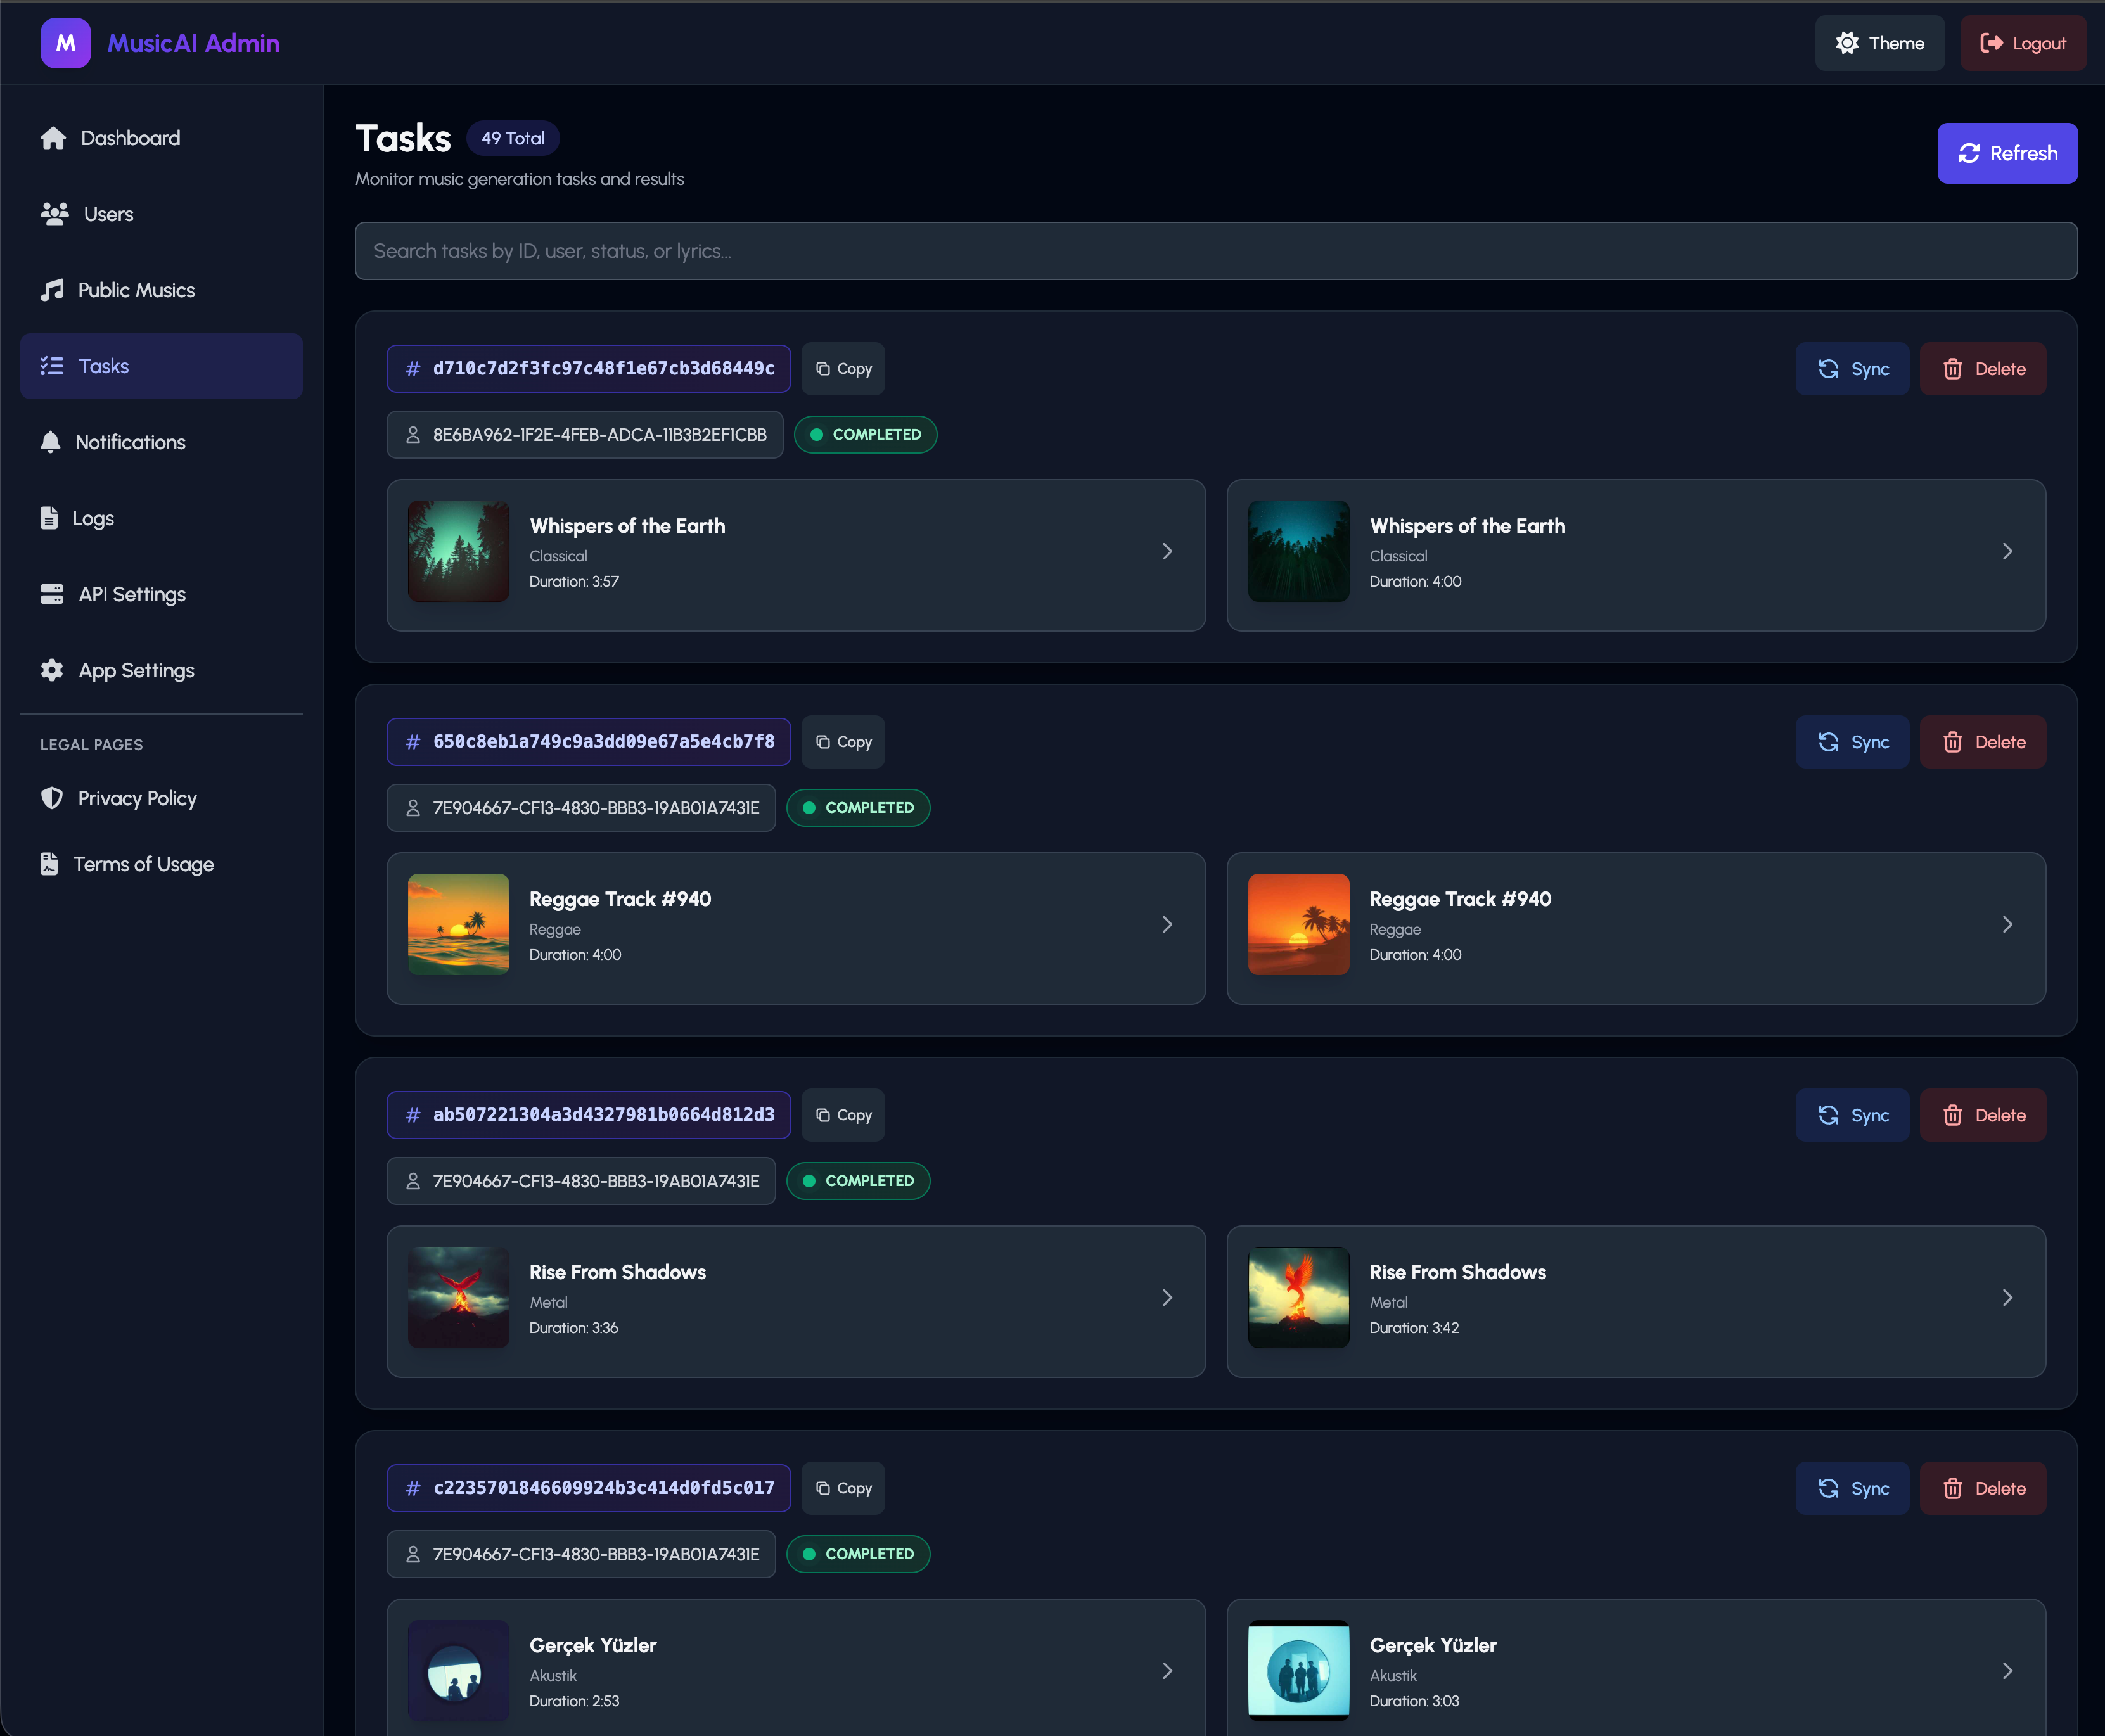The width and height of the screenshot is (2105, 1736).
Task: Click trash icon for task ab507221304a3d4327981b0664d812d3
Action: coord(1952,1115)
